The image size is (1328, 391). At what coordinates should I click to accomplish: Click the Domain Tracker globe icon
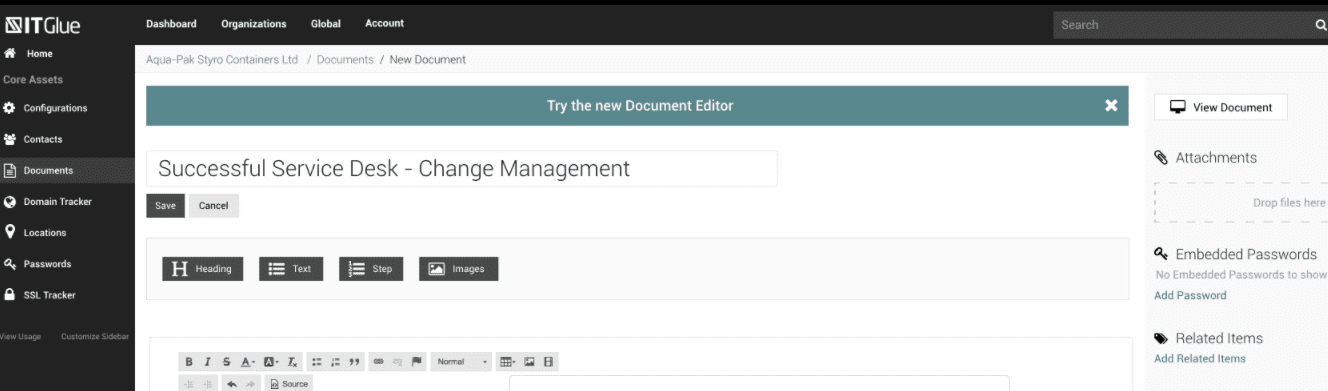pyautogui.click(x=10, y=201)
